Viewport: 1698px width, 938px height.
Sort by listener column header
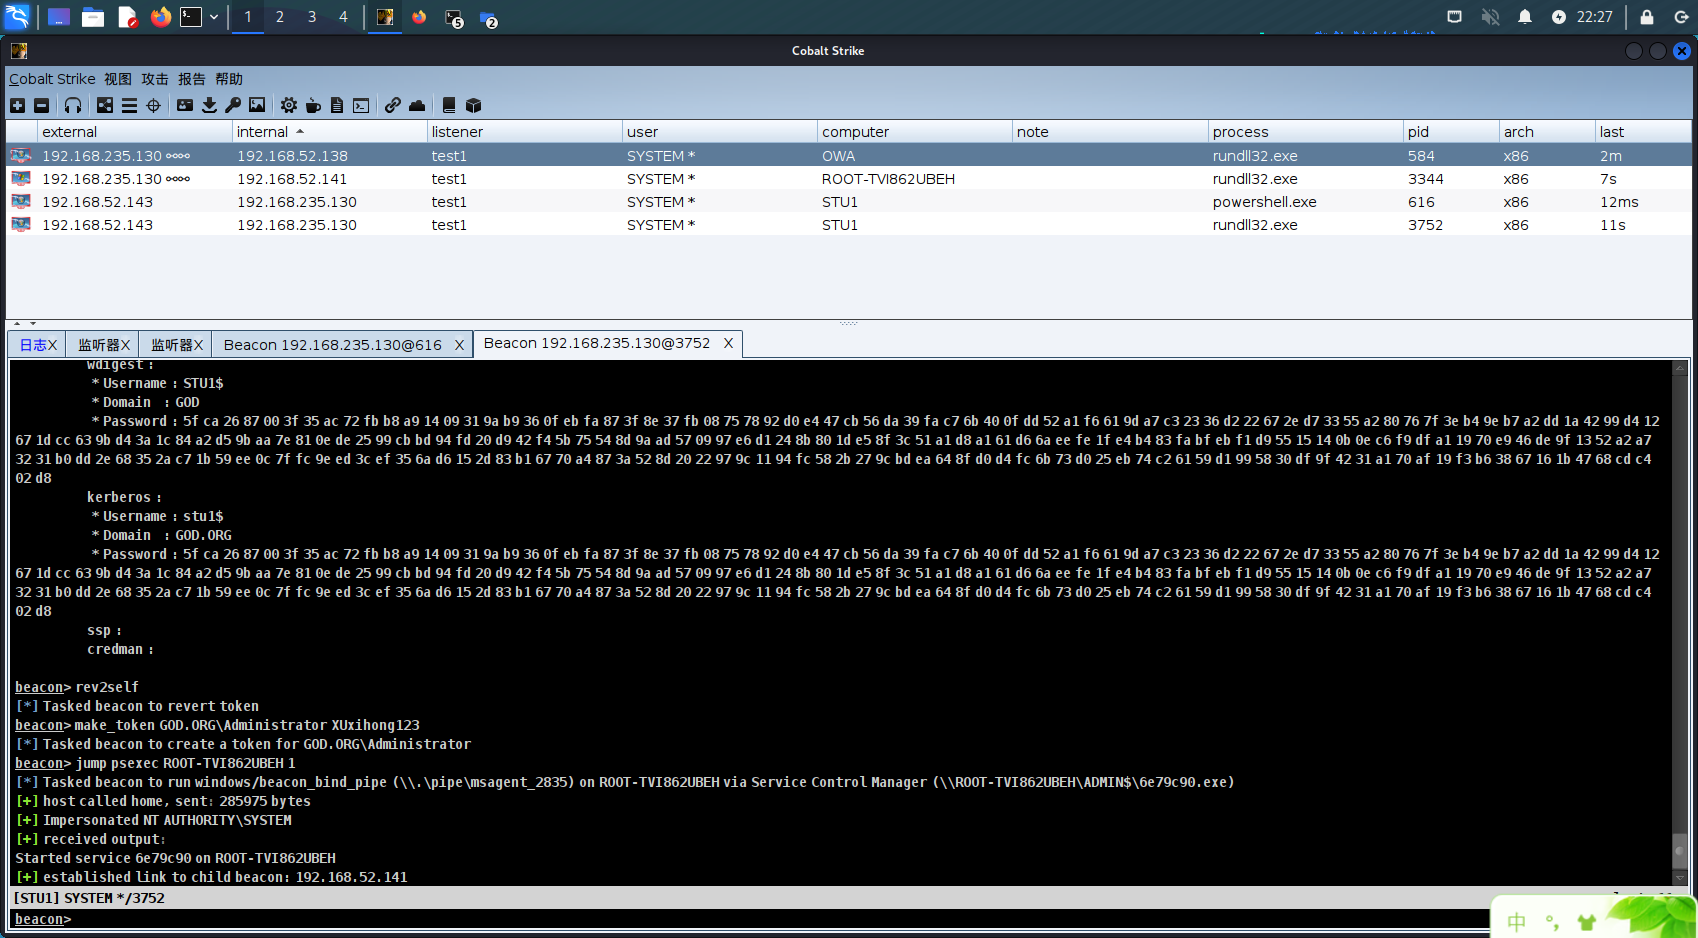(524, 132)
